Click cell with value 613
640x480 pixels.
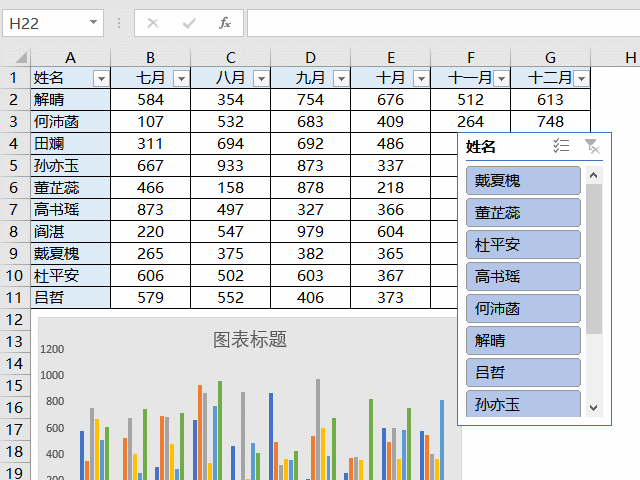coord(551,100)
